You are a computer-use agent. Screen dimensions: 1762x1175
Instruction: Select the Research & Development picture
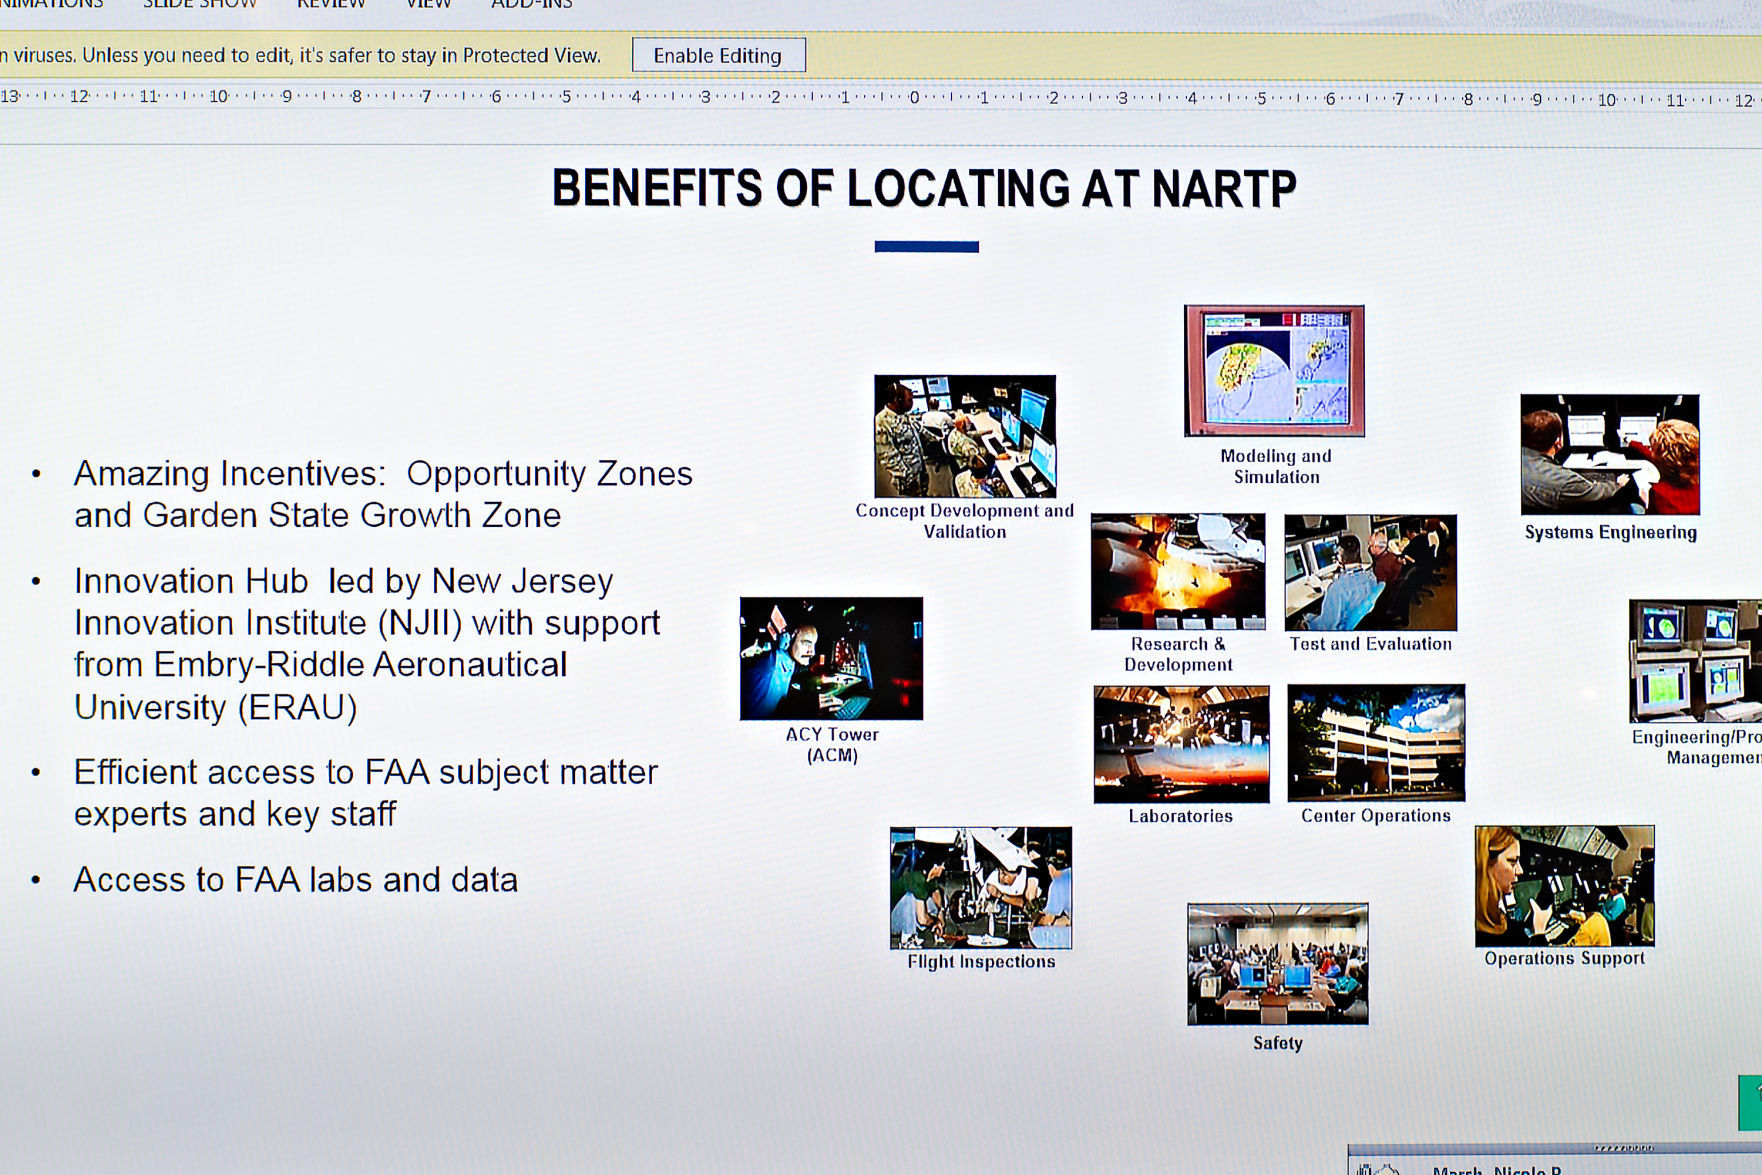click(1178, 571)
